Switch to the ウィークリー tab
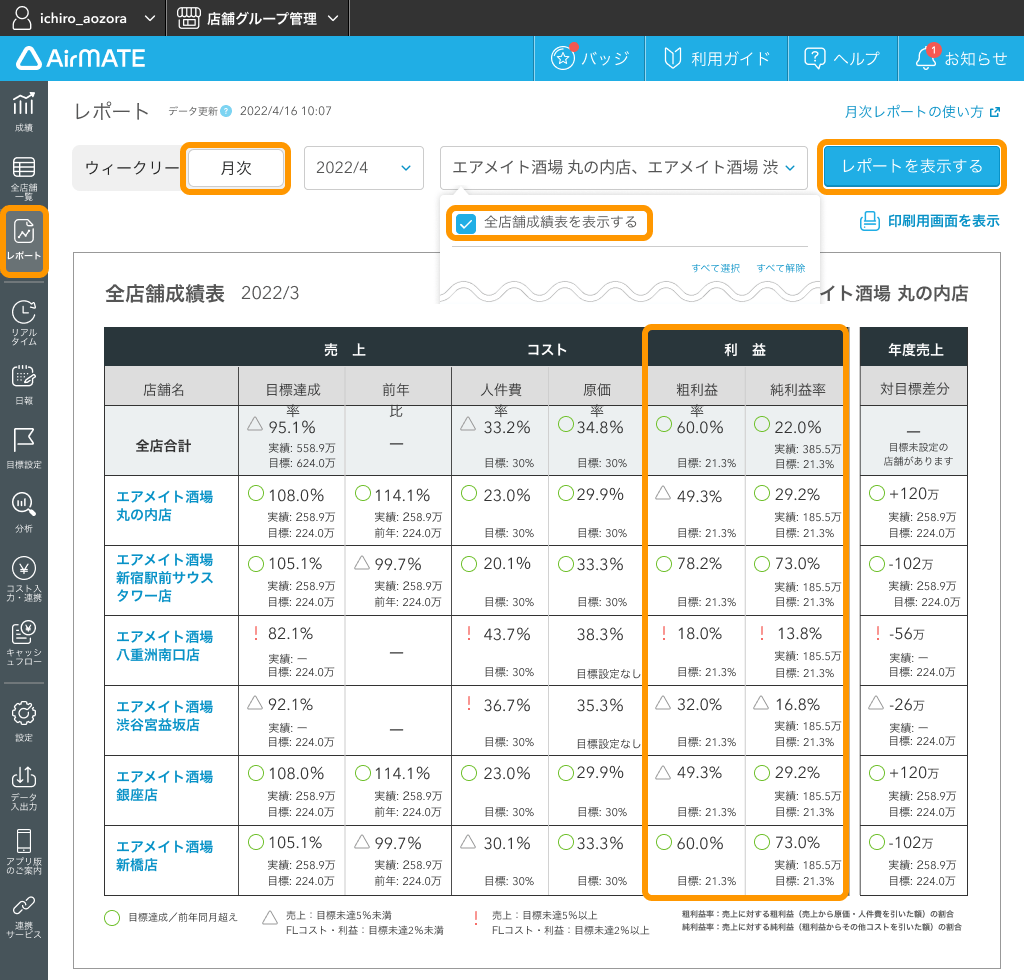This screenshot has height=980, width=1024. click(131, 168)
